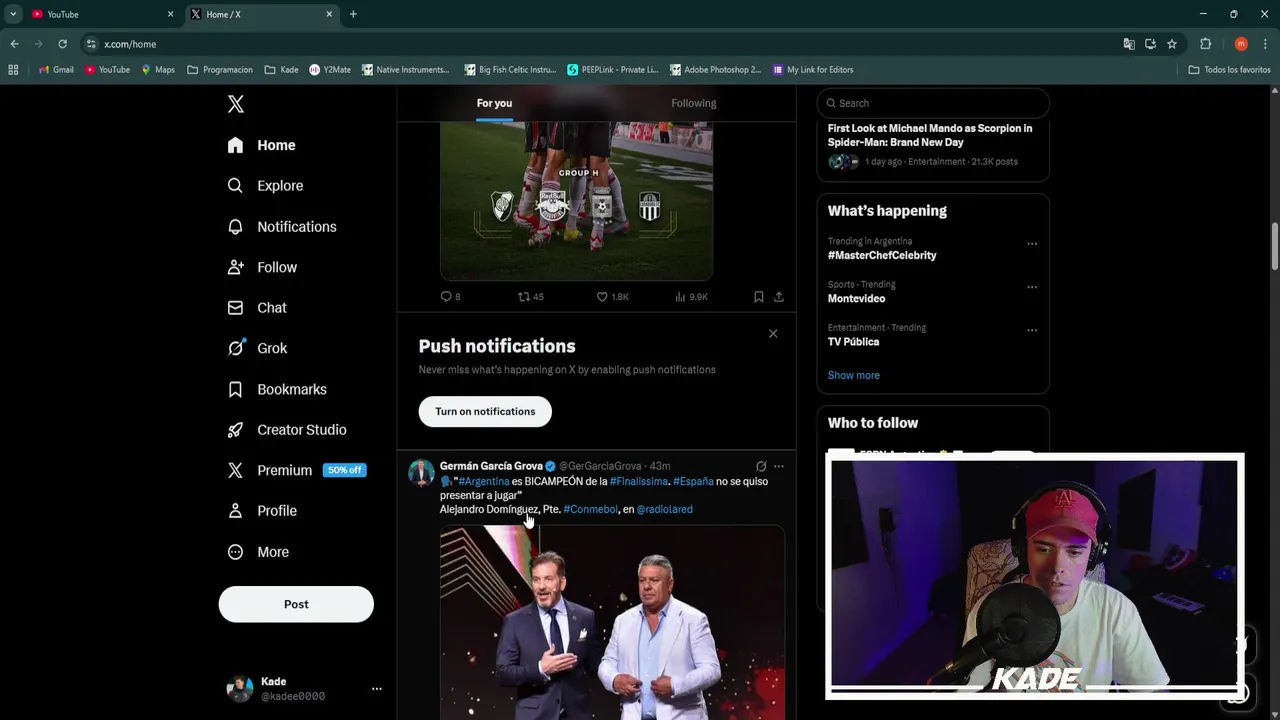1280x720 pixels.
Task: Open the #España hashtag link
Action: pyautogui.click(x=693, y=482)
